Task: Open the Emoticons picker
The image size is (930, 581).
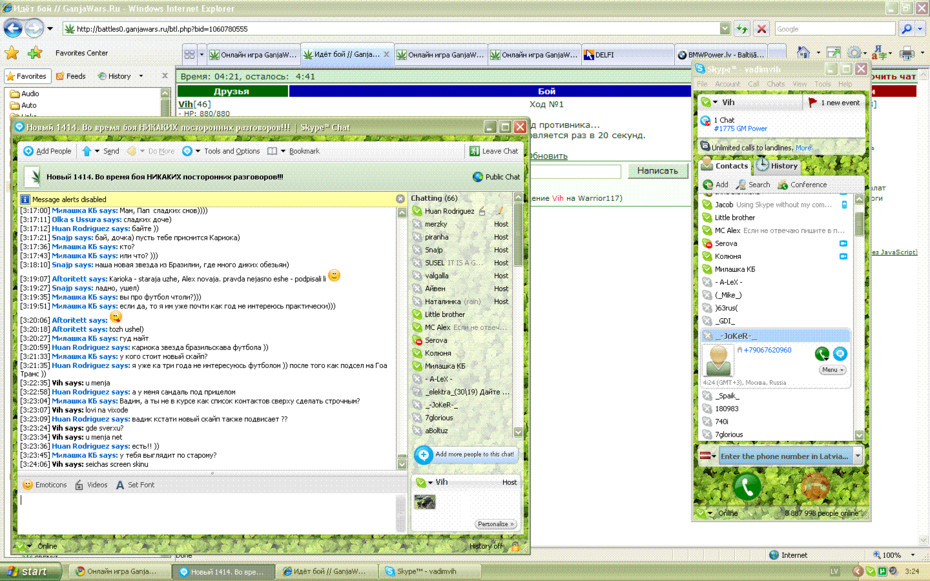Action: [x=45, y=485]
